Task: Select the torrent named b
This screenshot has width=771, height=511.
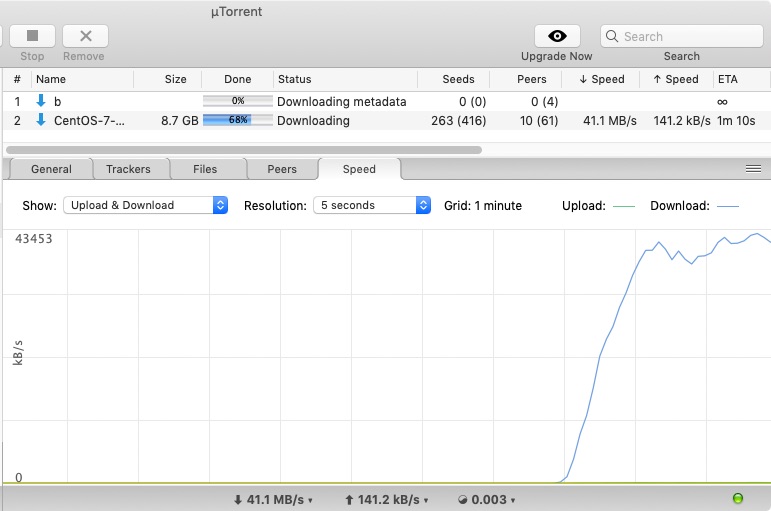Action: click(x=58, y=102)
